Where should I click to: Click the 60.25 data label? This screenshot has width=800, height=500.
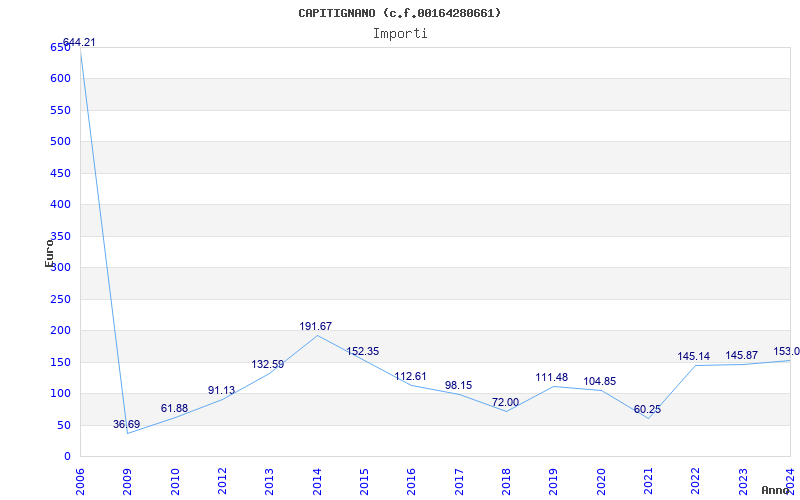pyautogui.click(x=647, y=409)
